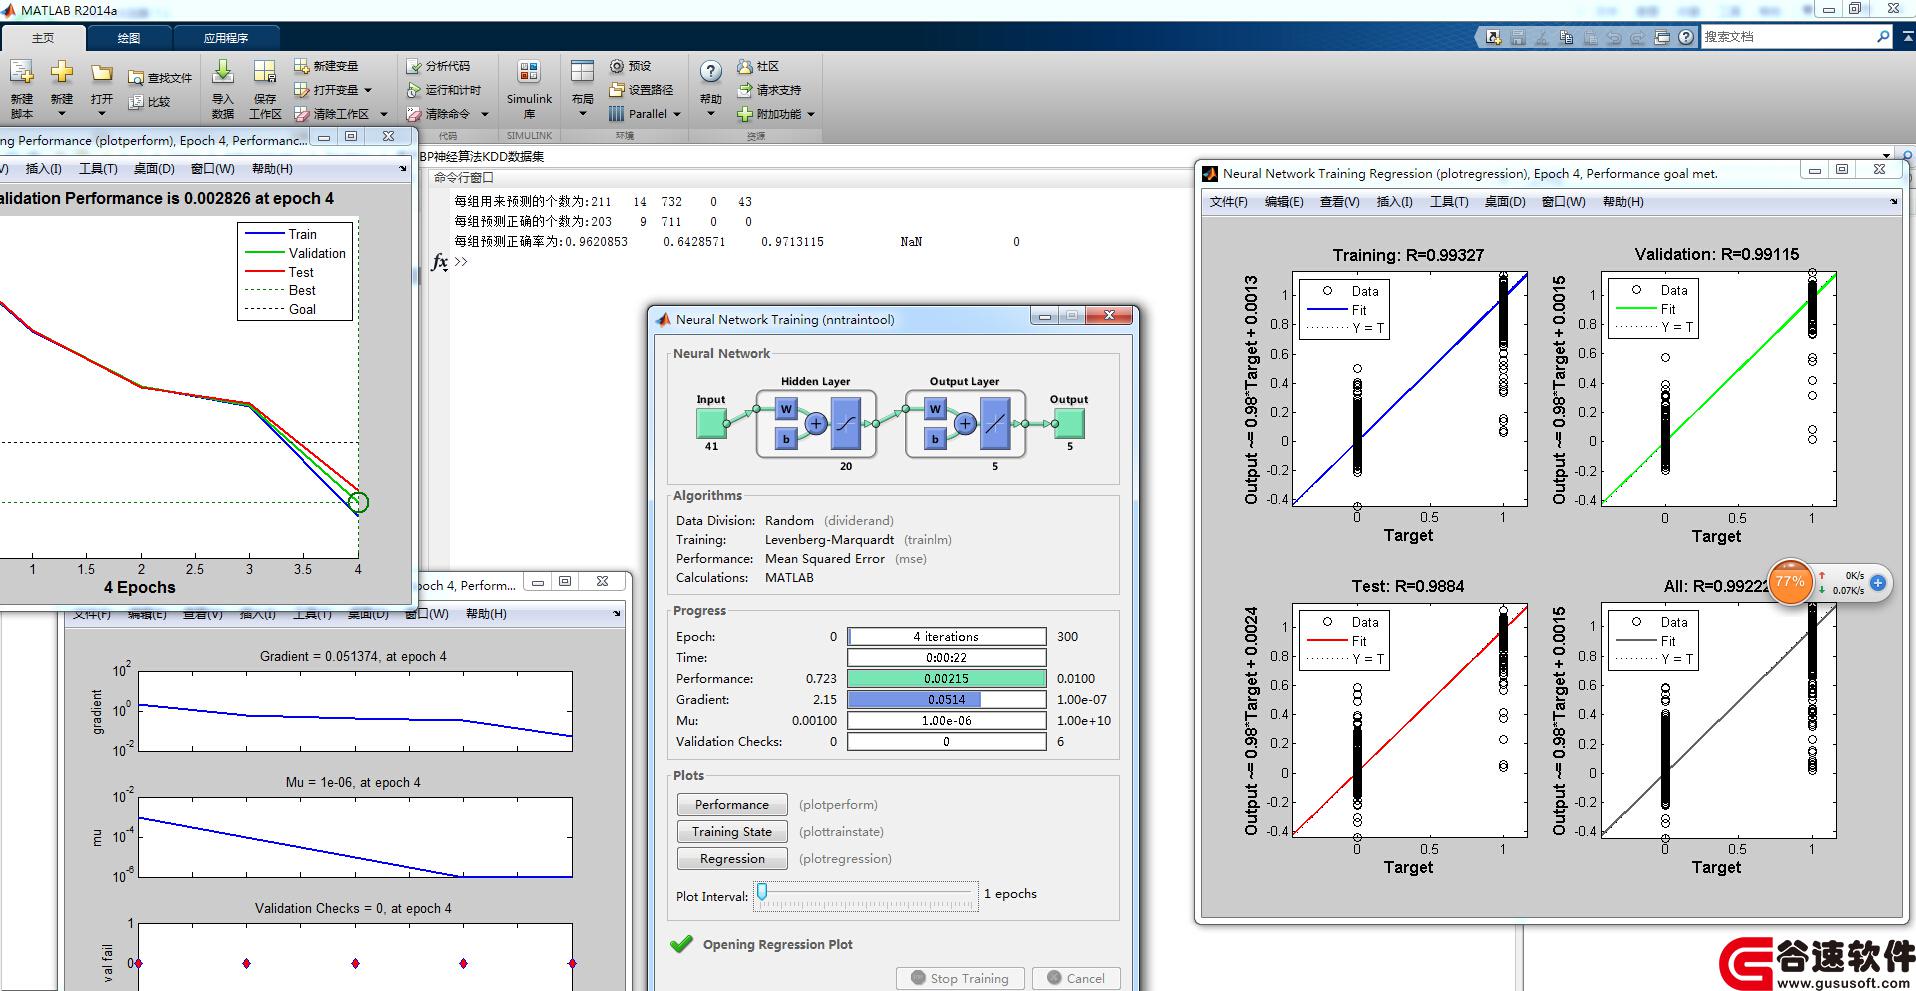The width and height of the screenshot is (1916, 991).
Task: Click the yellow plus 新建 icon
Action: (62, 72)
